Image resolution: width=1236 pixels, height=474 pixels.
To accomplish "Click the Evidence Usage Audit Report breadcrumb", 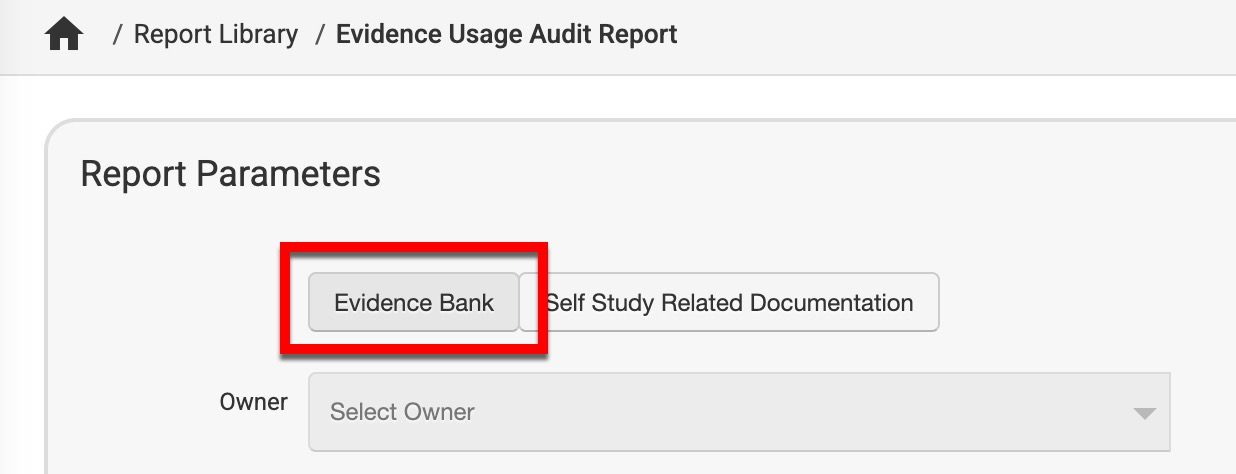I will coord(506,35).
